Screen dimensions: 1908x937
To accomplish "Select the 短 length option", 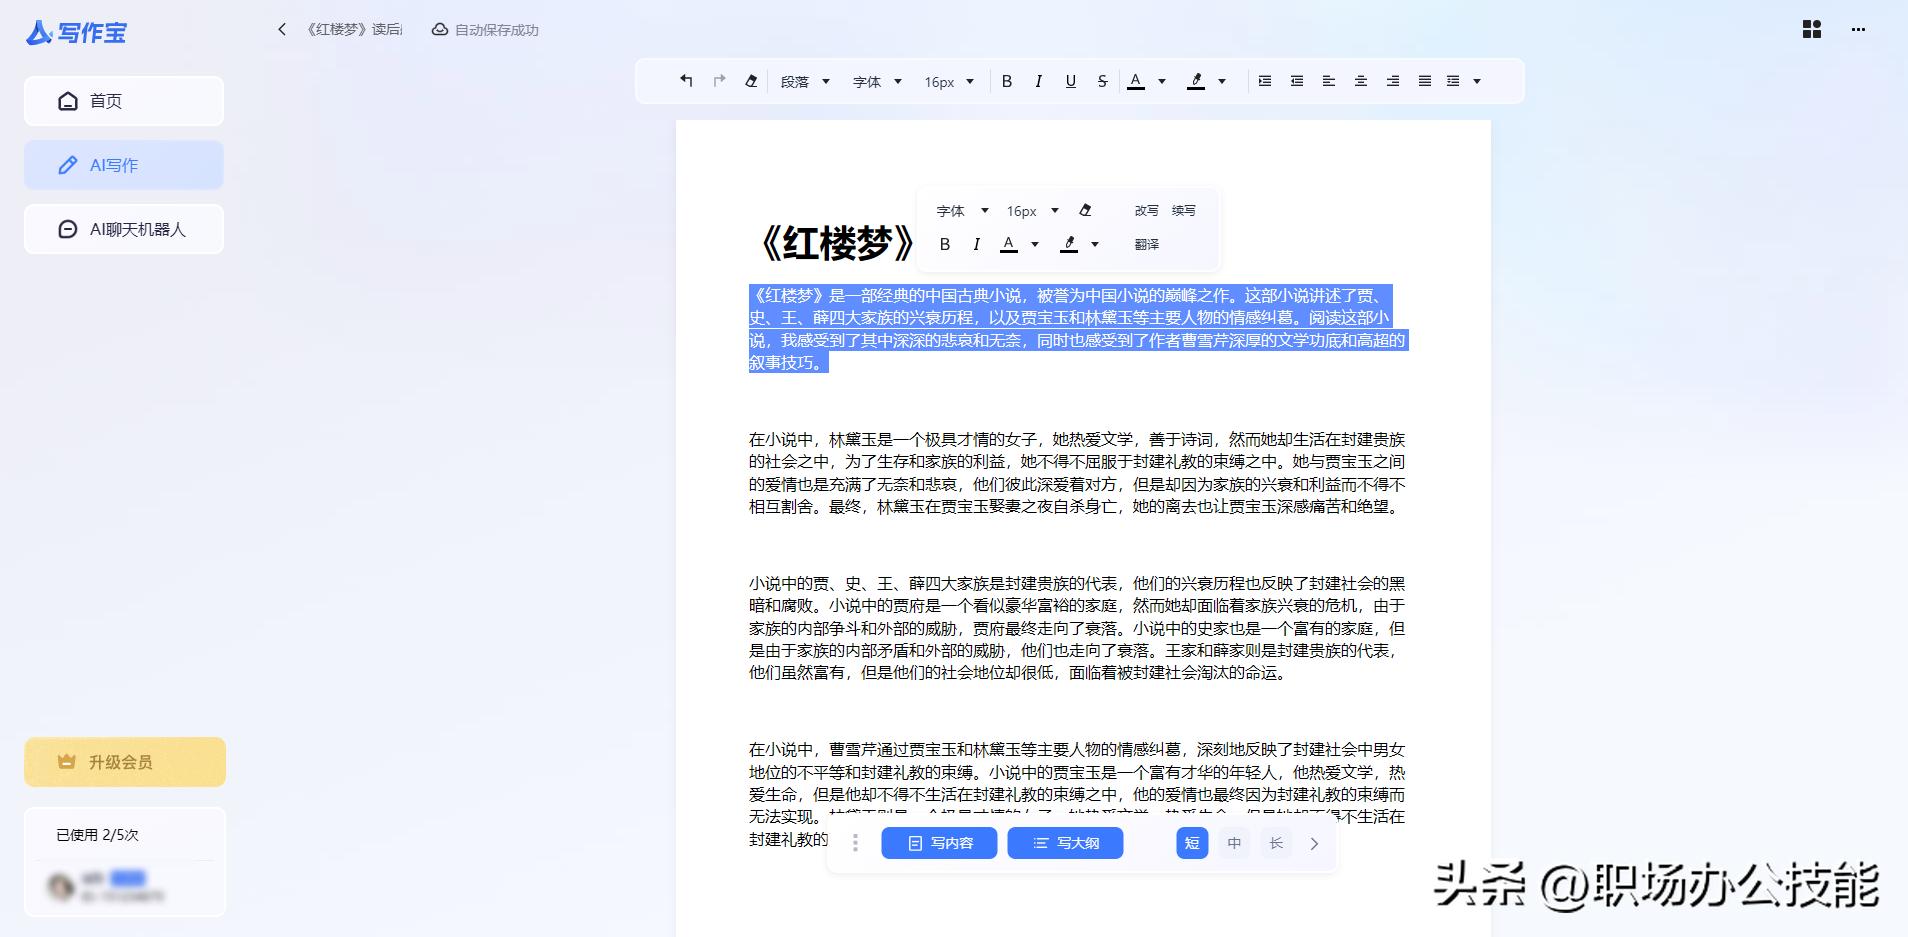I will (1191, 843).
